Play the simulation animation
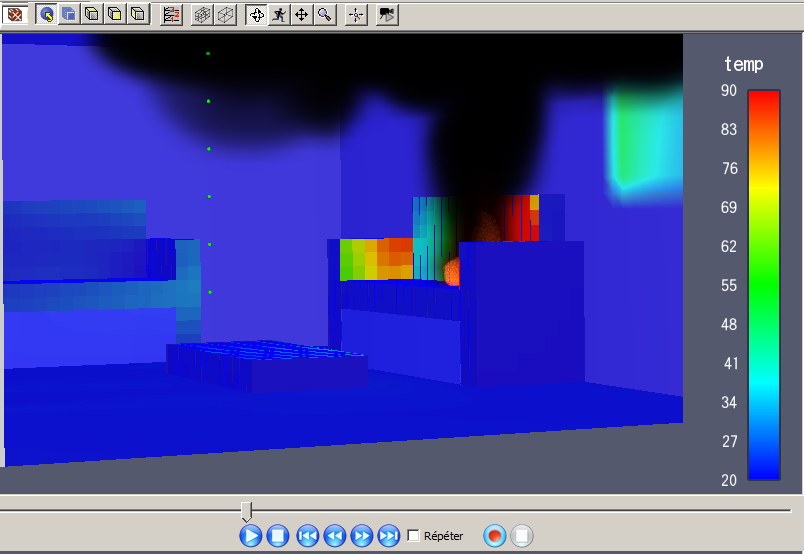The width and height of the screenshot is (804, 554). pos(251,536)
